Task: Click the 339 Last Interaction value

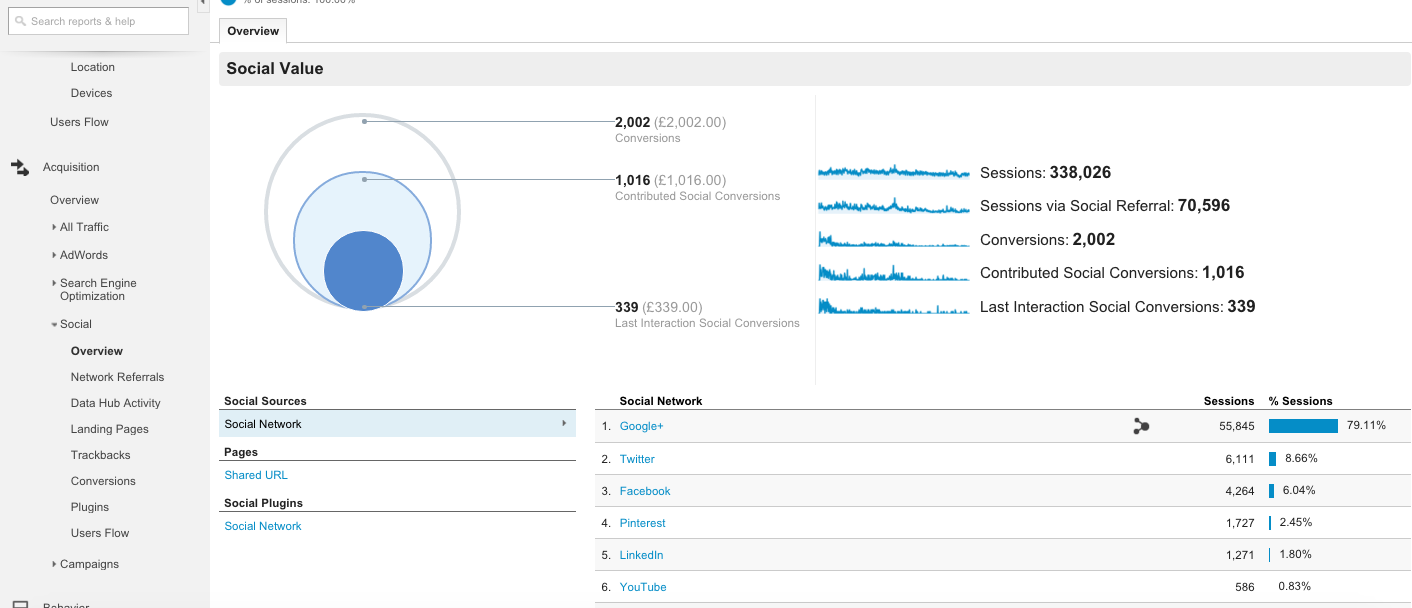Action: click(627, 307)
